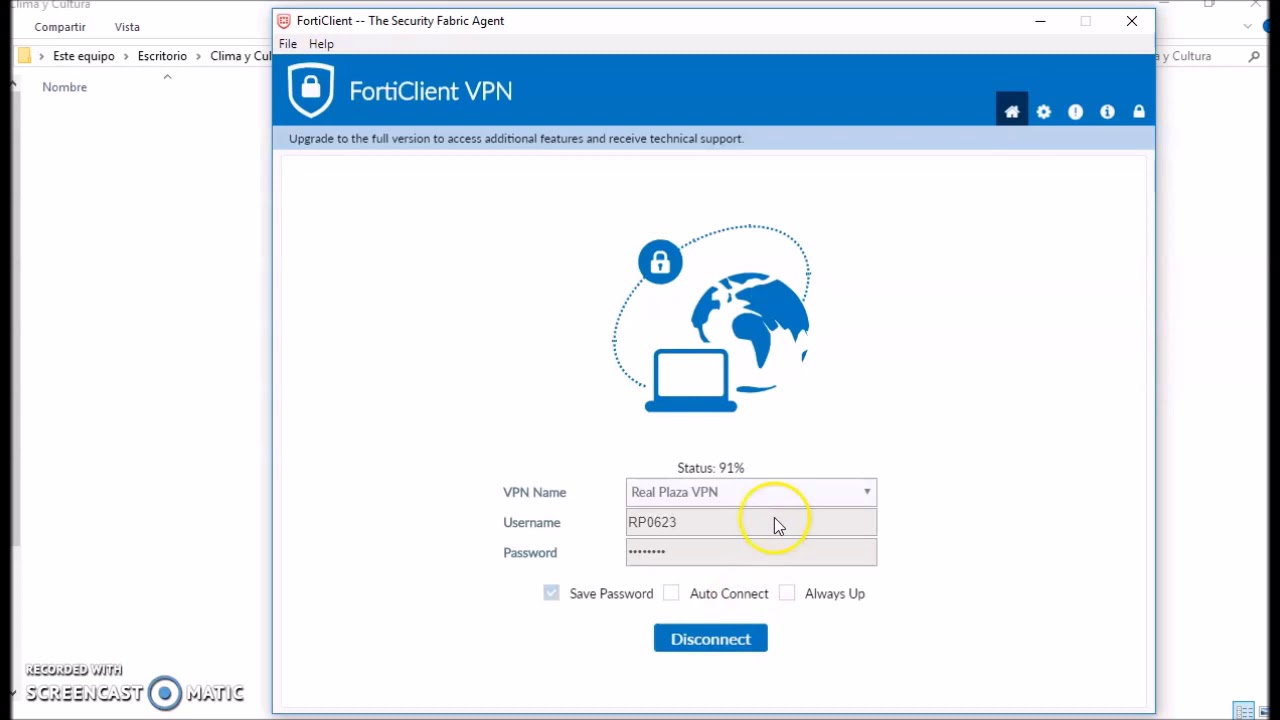Image resolution: width=1280 pixels, height=720 pixels.
Task: Enable Always Up checkbox
Action: (787, 593)
